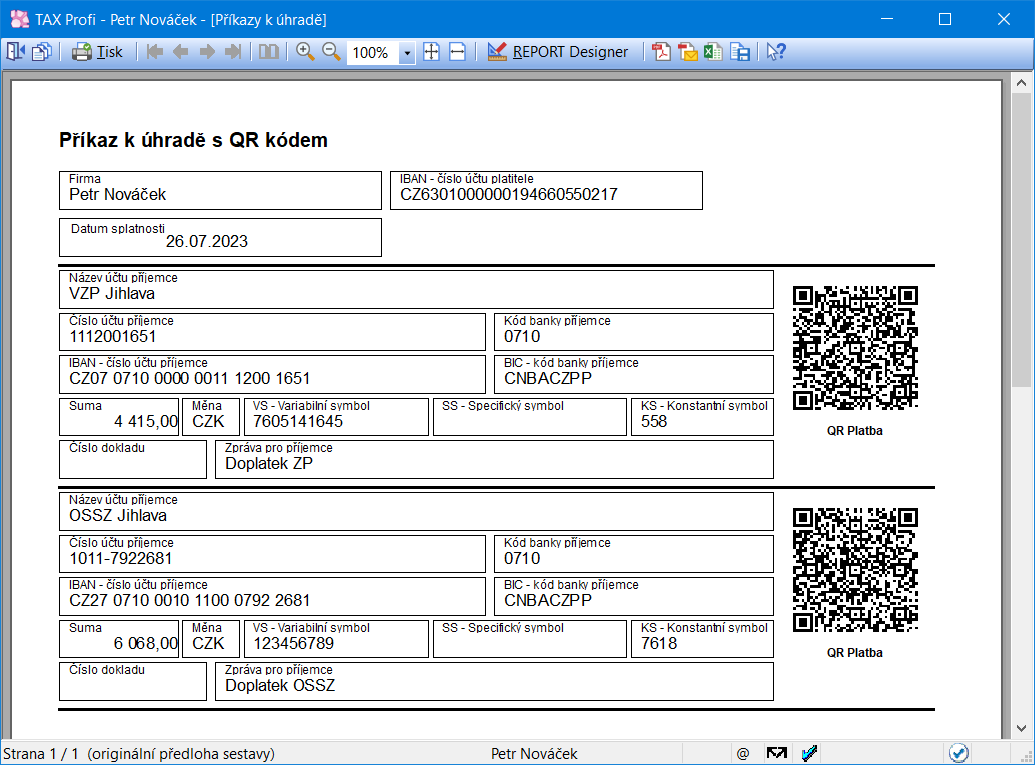Click the heading 'Příkaz k úhradě s QR kódem'
1035x765 pixels.
pos(193,140)
